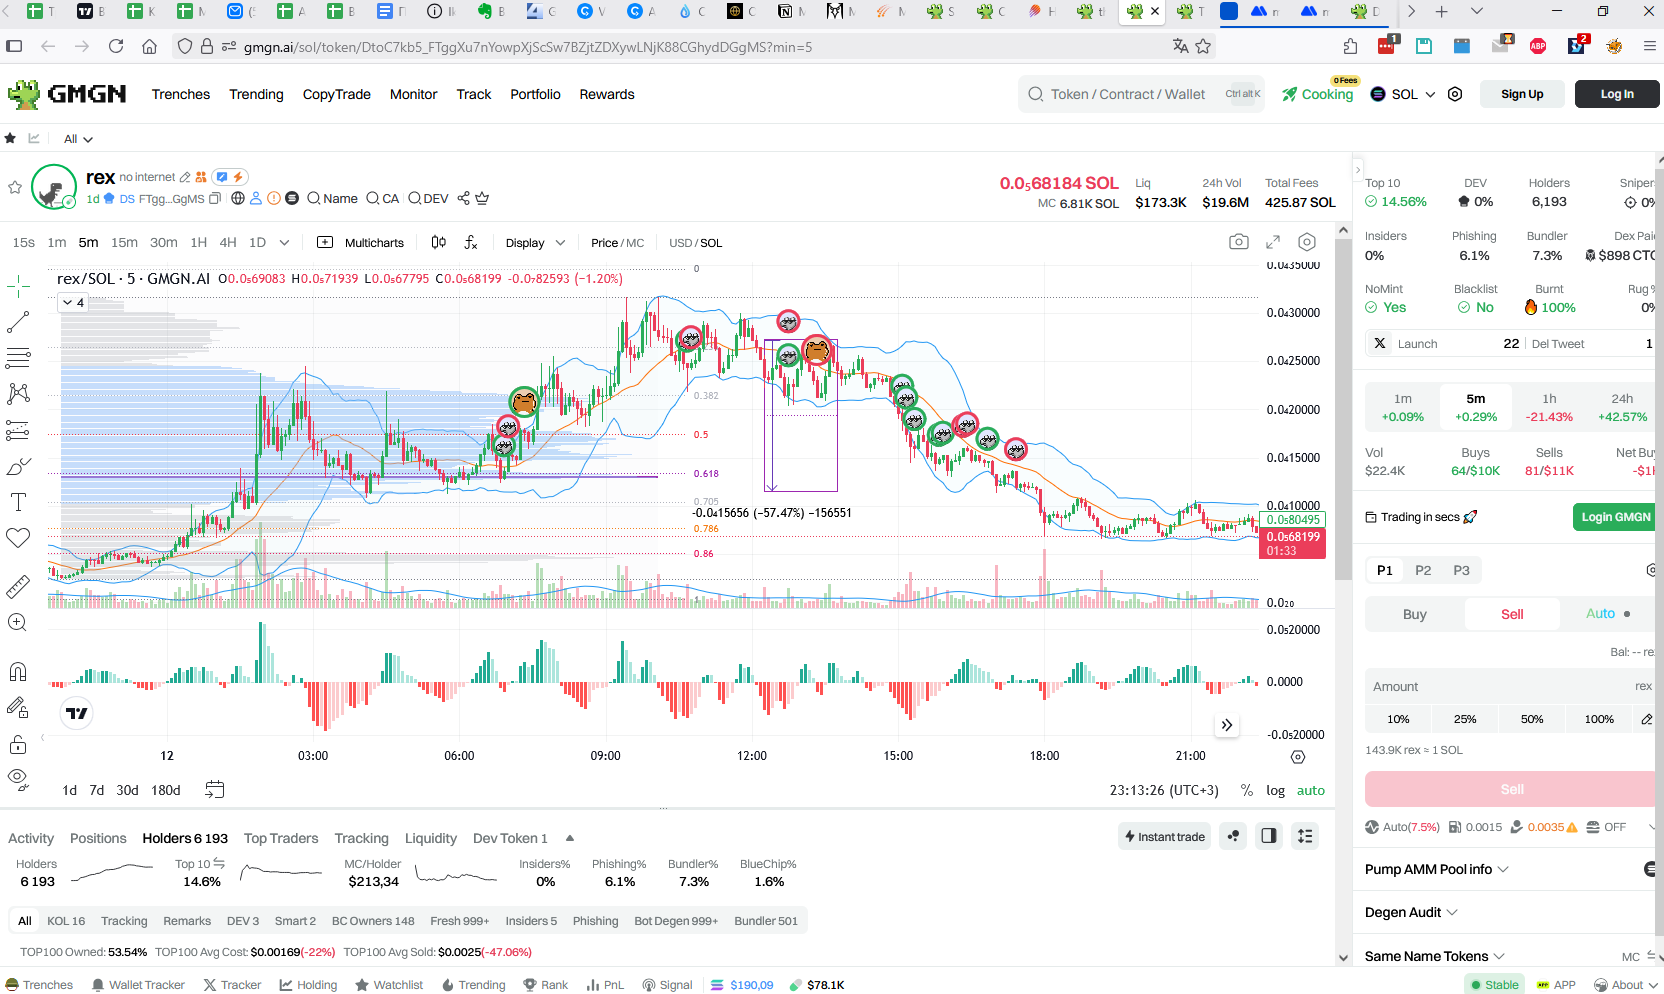
Task: Open the chart date range calendar
Action: pos(214,789)
